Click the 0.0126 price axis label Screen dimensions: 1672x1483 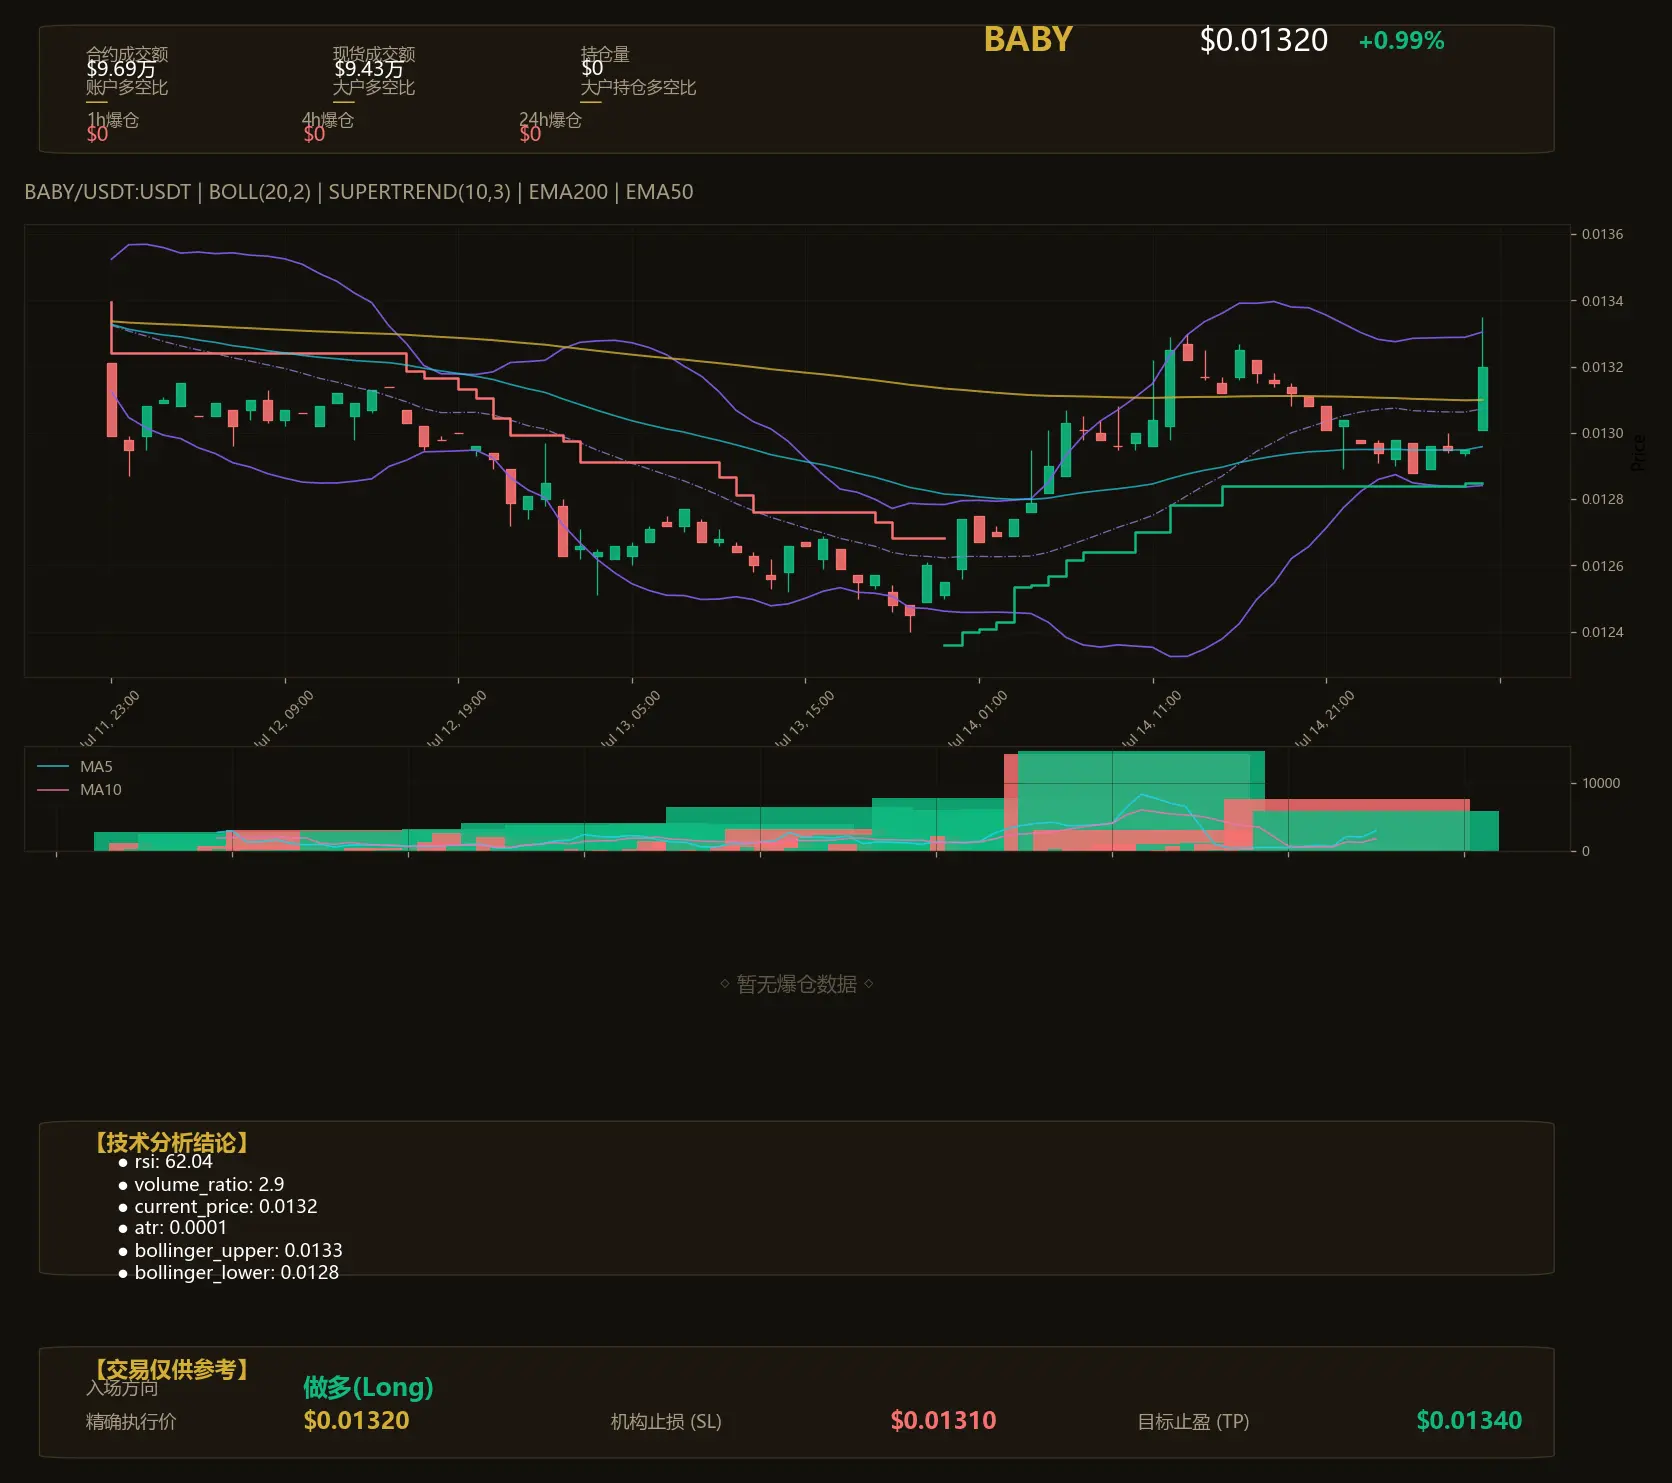pyautogui.click(x=1602, y=566)
